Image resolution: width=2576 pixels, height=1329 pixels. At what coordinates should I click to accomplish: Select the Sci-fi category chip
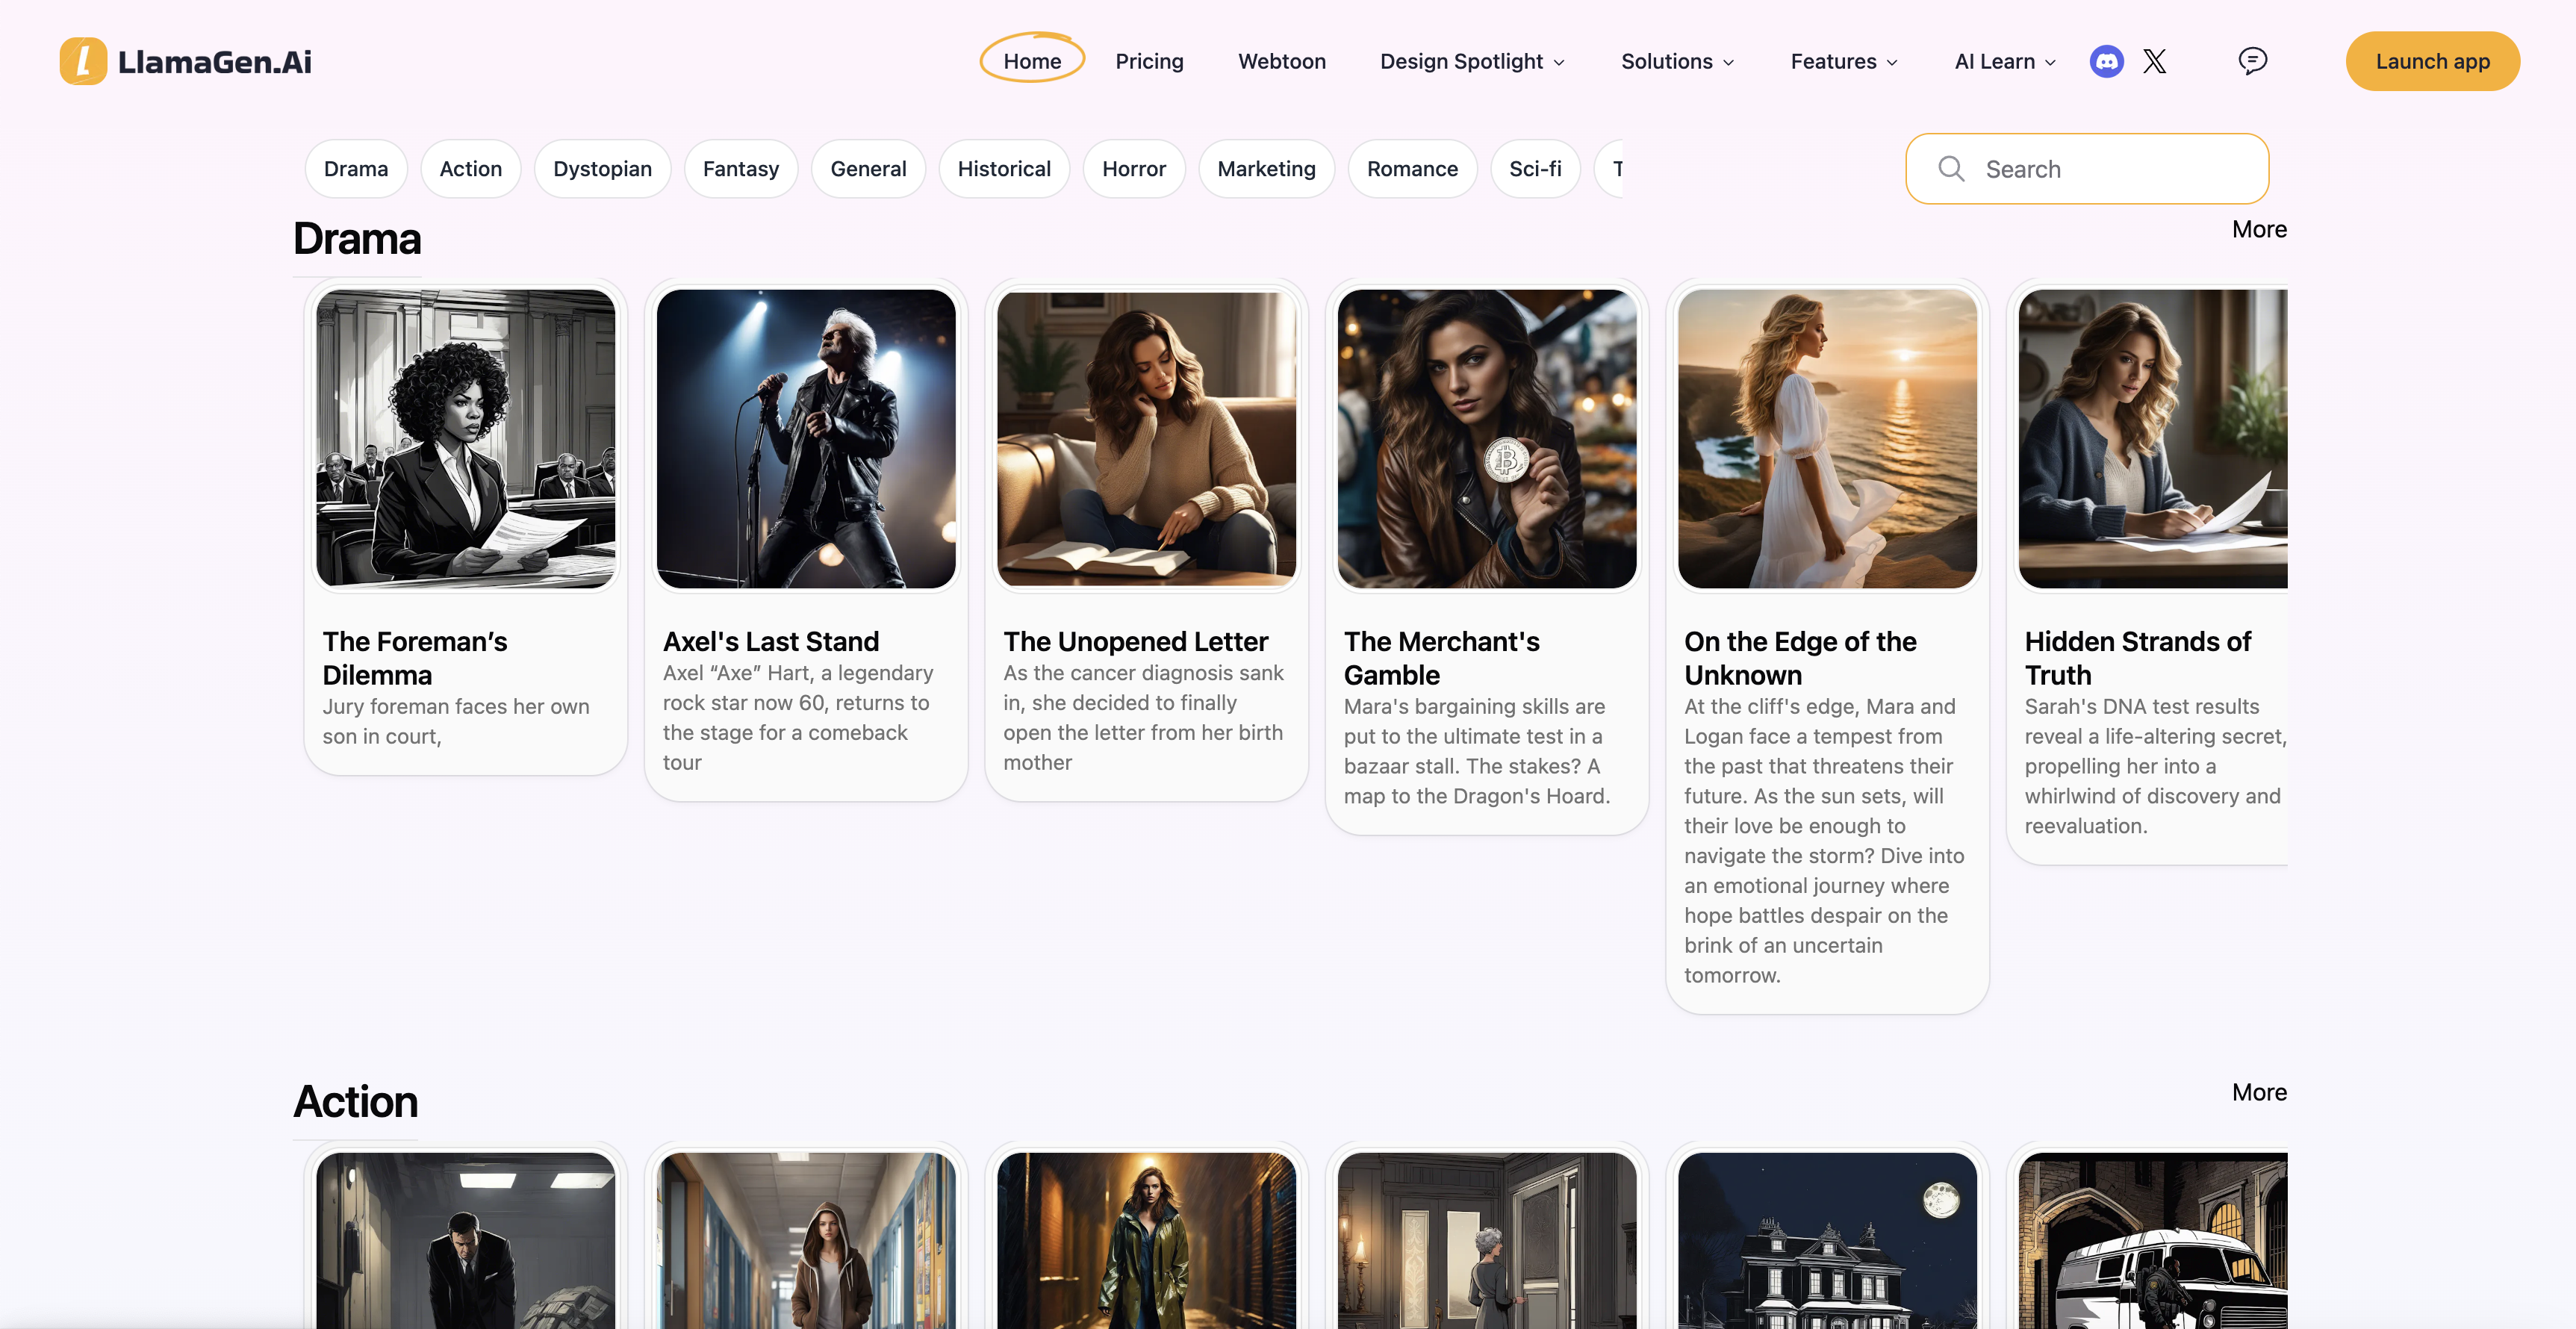(1534, 168)
